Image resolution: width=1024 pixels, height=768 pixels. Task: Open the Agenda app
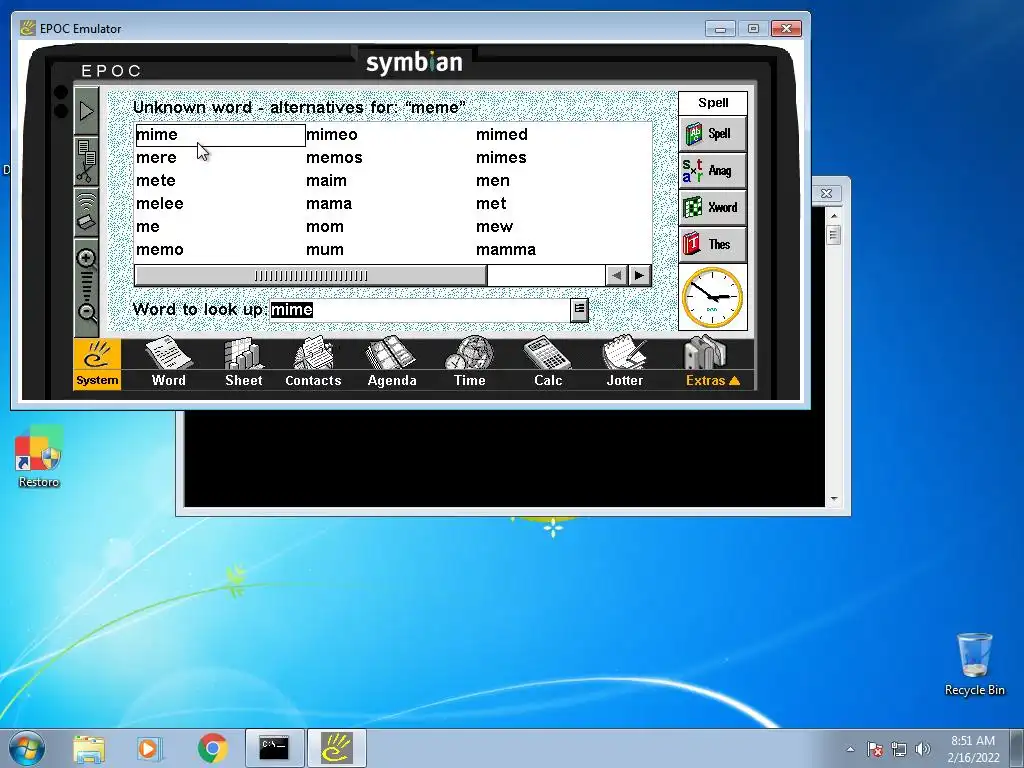click(392, 364)
